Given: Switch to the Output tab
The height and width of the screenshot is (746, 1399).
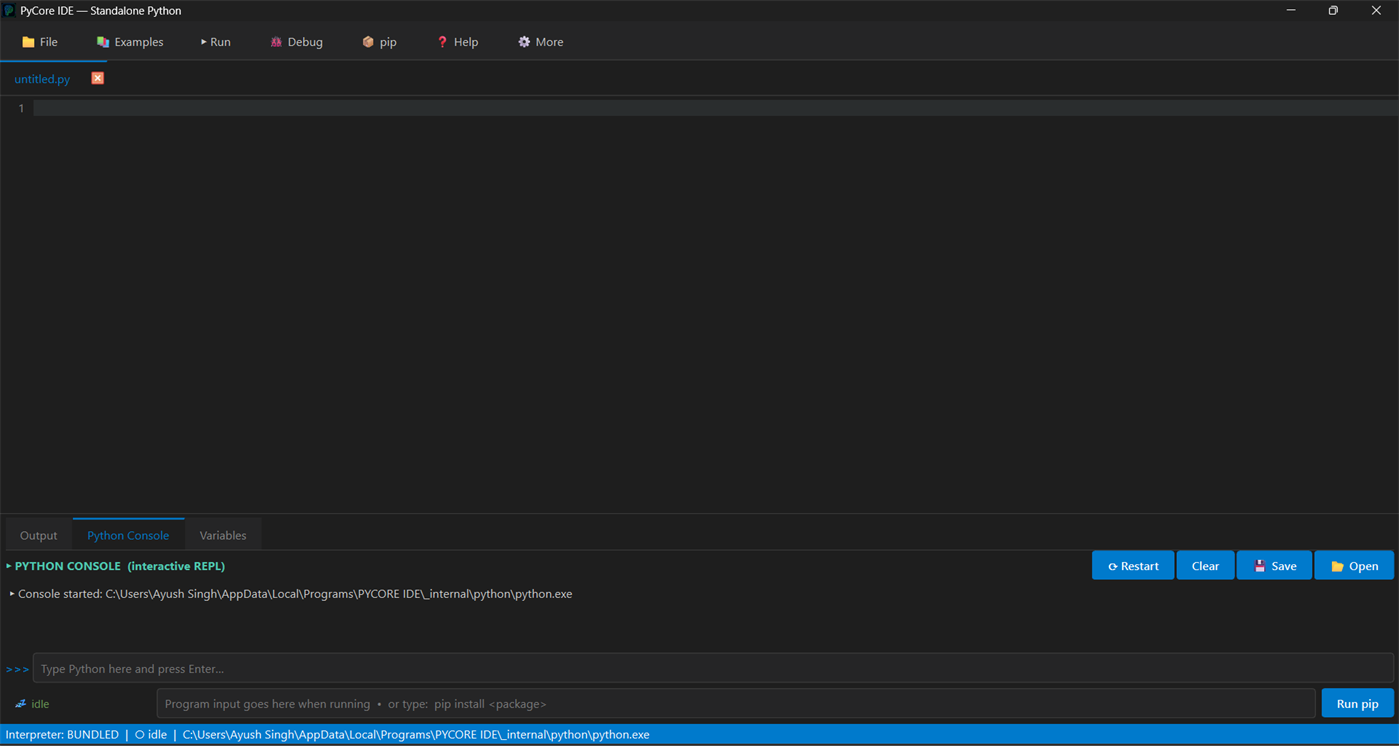Looking at the screenshot, I should click(x=39, y=535).
